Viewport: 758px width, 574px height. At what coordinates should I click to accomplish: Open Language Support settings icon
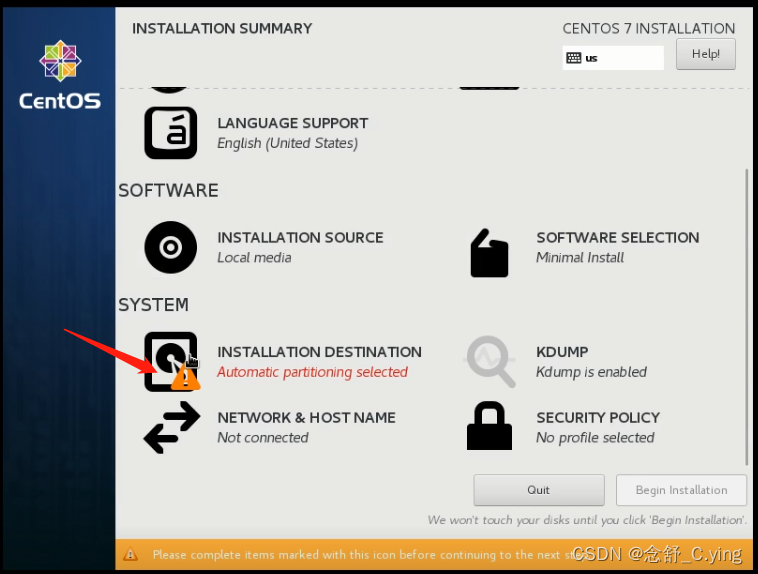[171, 133]
